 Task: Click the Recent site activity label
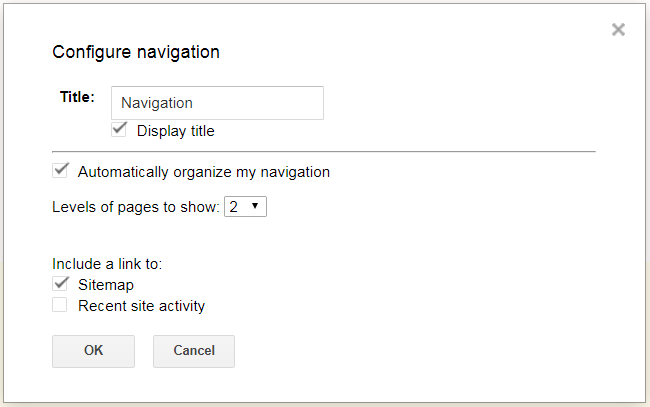coord(142,306)
